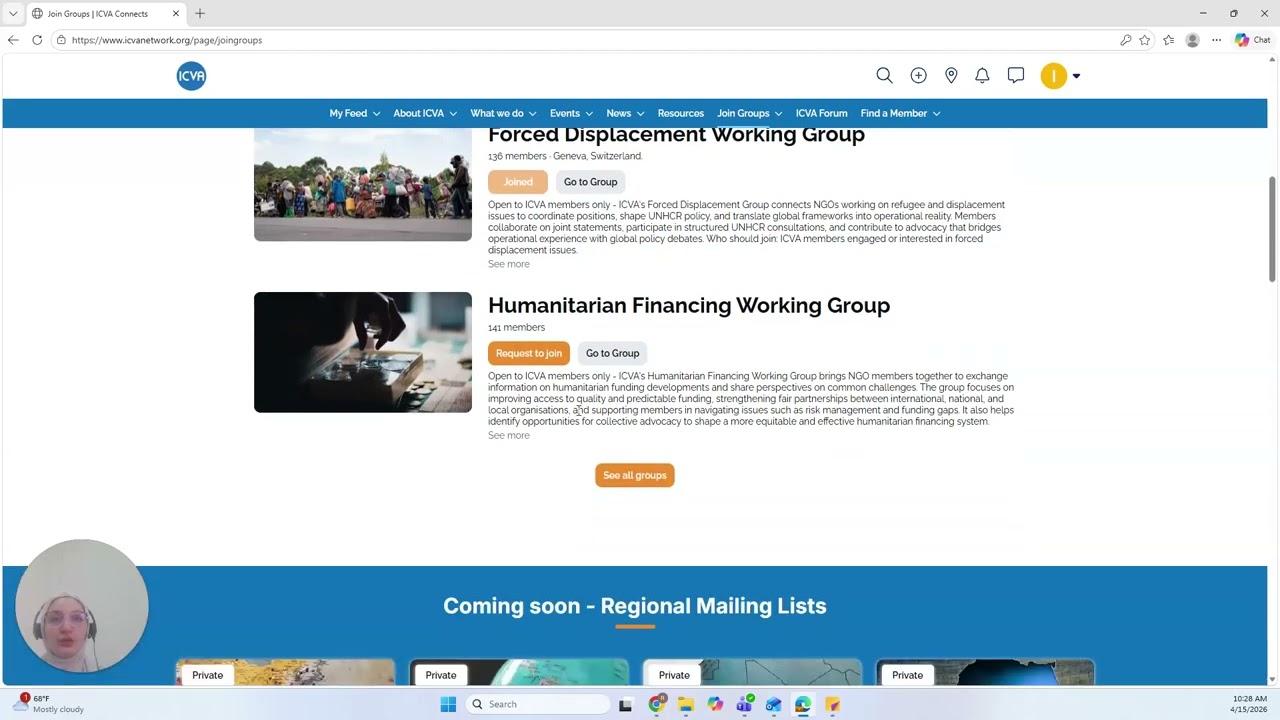The image size is (1280, 720).
Task: Open the Forced Displacement Working Group title
Action: tap(676, 136)
